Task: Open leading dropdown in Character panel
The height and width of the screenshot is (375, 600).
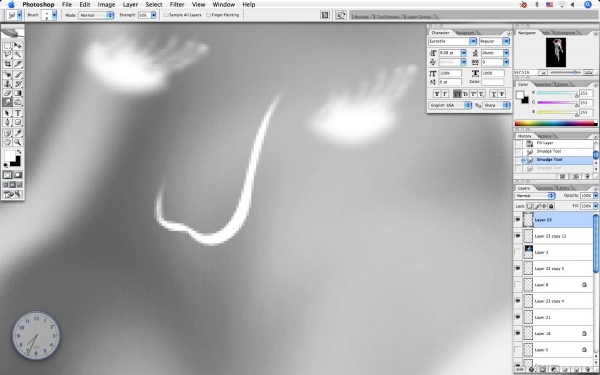Action: [506, 53]
